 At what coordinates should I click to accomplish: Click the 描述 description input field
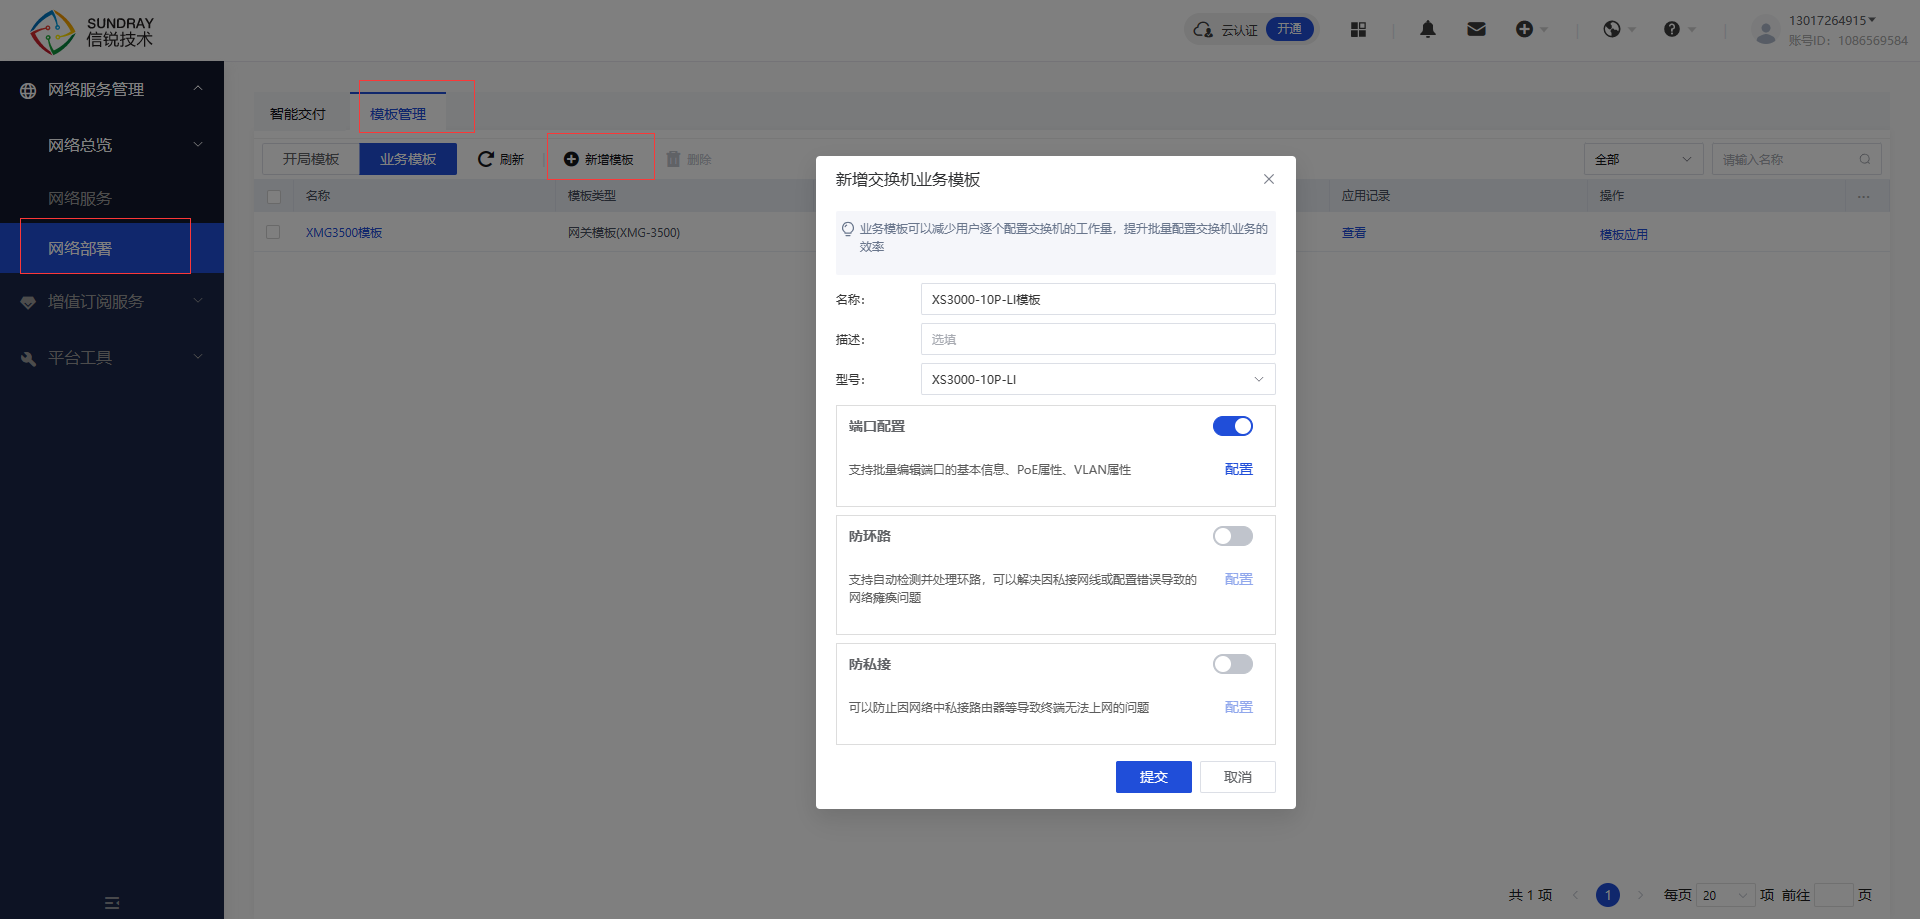pyautogui.click(x=1097, y=339)
